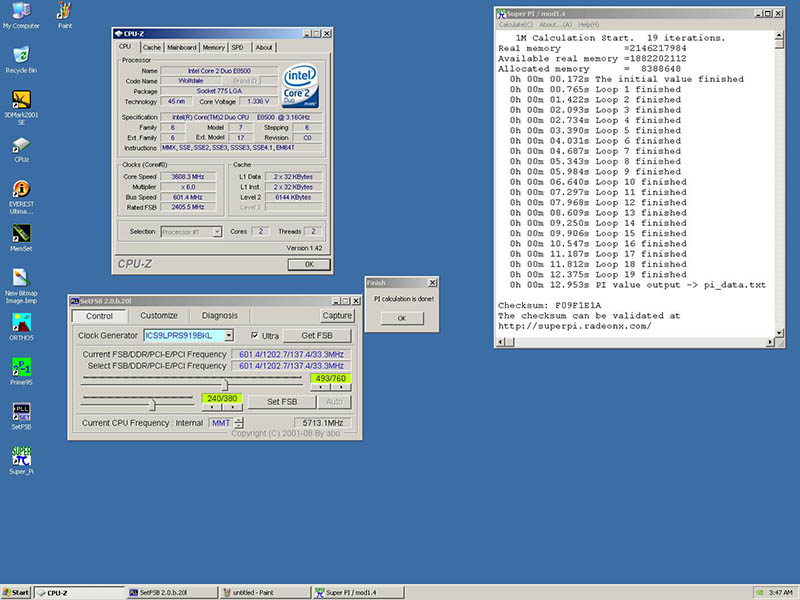Click the 'Intel Core 2 Duo E8500' name field
This screenshot has height=600, width=800.
219,71
